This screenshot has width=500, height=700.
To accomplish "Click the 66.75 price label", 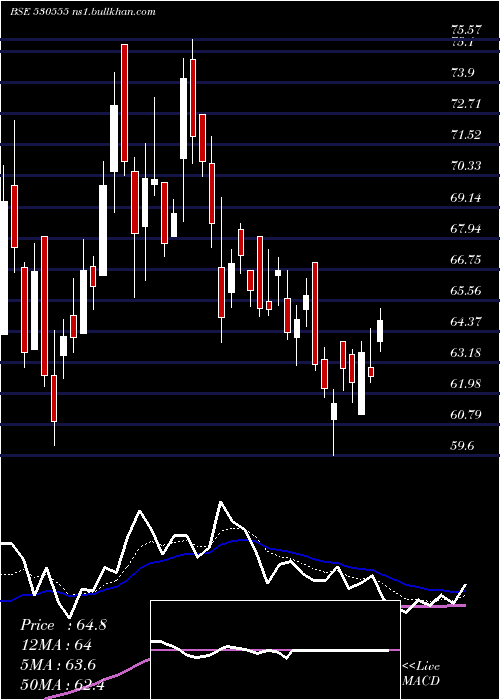I will (x=466, y=259).
